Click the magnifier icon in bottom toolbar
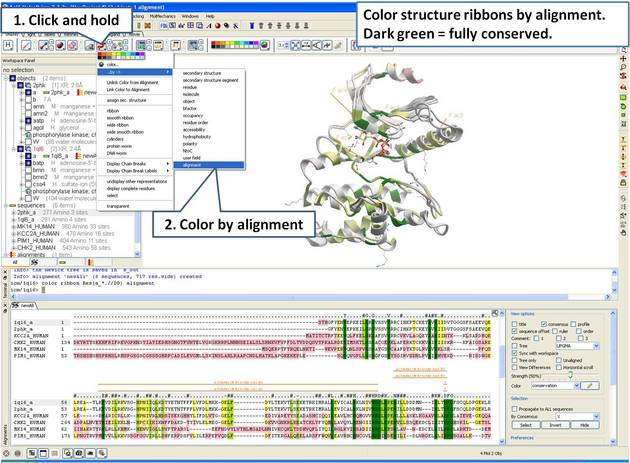The width and height of the screenshot is (630, 463). coord(102,453)
